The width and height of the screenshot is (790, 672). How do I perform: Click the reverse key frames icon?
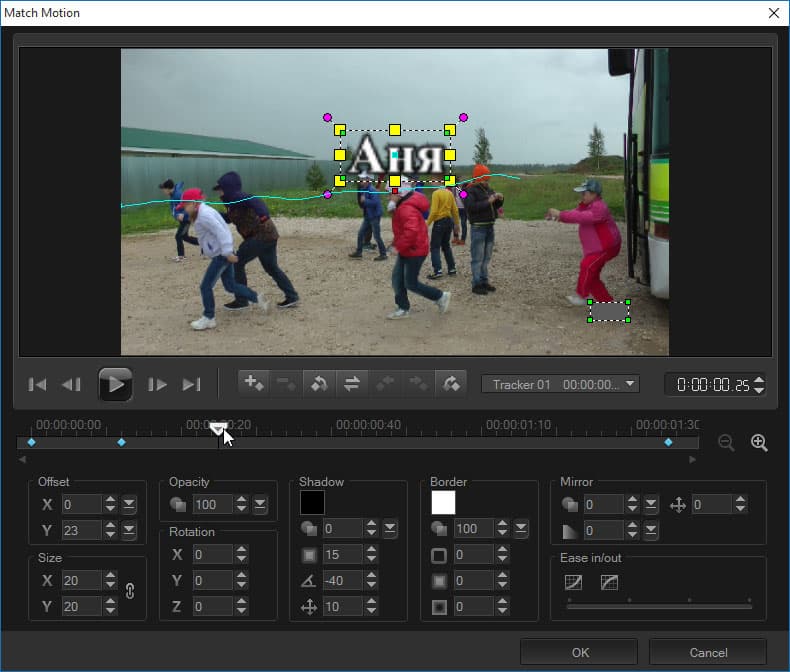[x=352, y=383]
